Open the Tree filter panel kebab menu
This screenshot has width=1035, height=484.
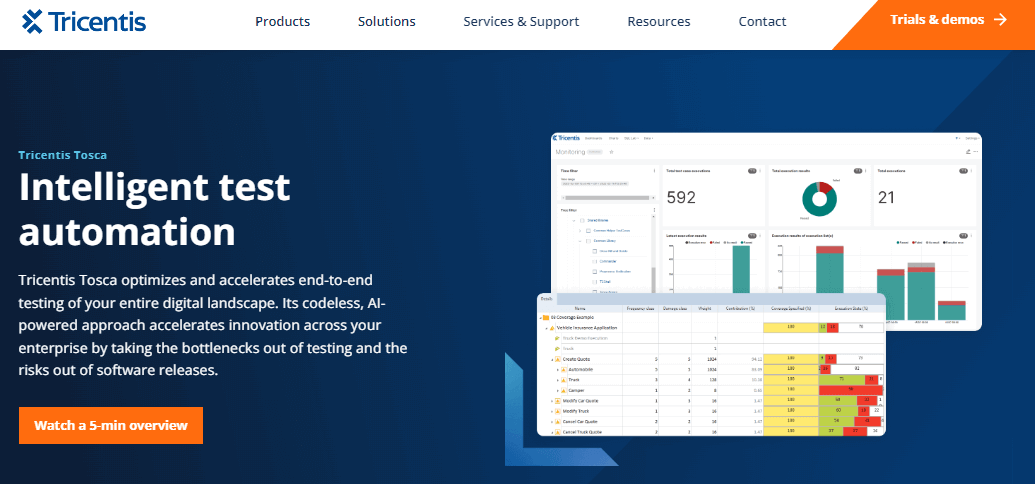[654, 210]
